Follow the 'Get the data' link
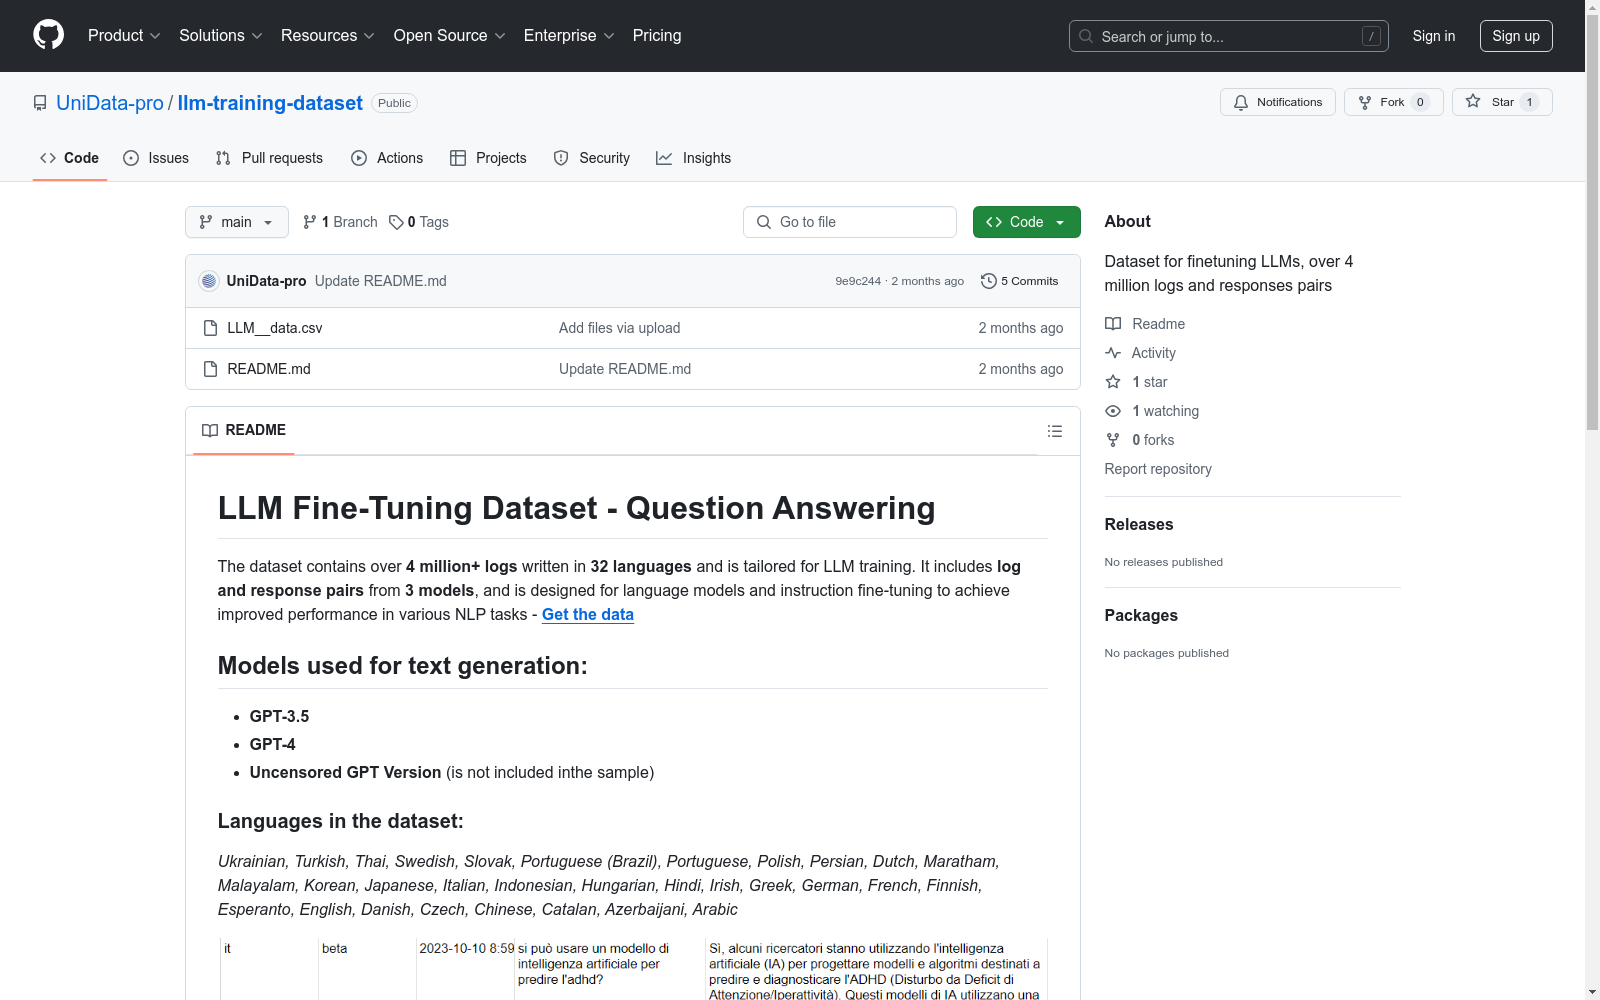 click(x=588, y=614)
